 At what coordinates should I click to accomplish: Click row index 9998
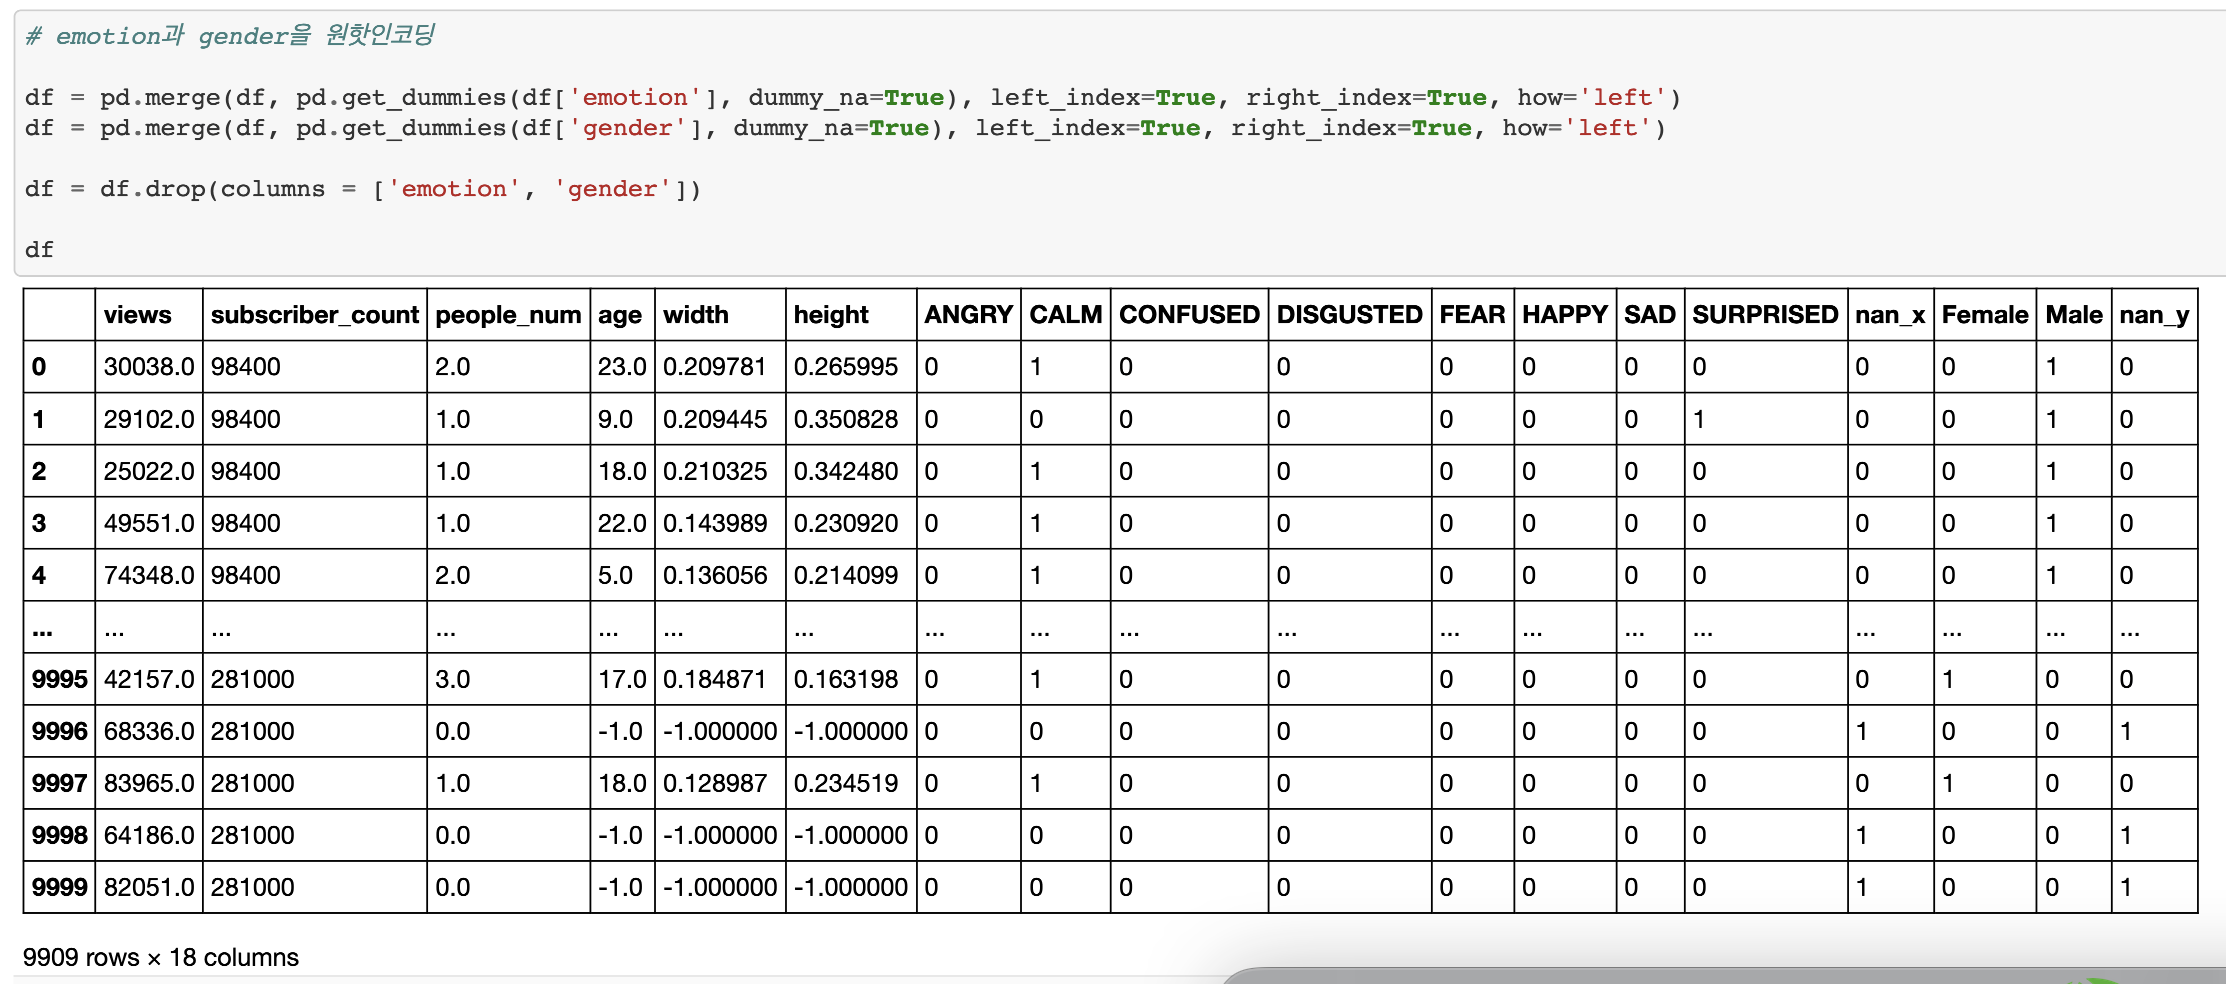(x=60, y=835)
